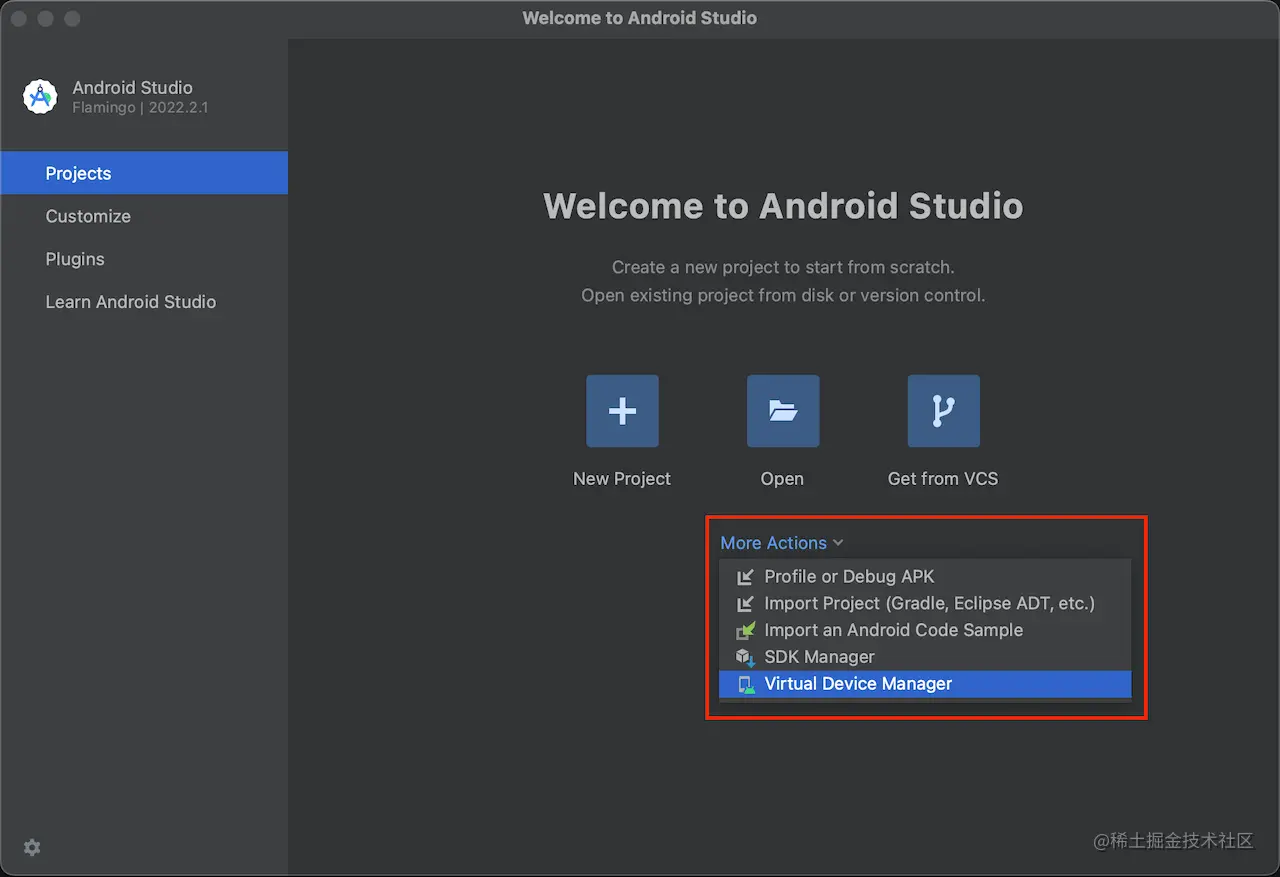Click the Open label text
1280x877 pixels.
click(x=782, y=479)
